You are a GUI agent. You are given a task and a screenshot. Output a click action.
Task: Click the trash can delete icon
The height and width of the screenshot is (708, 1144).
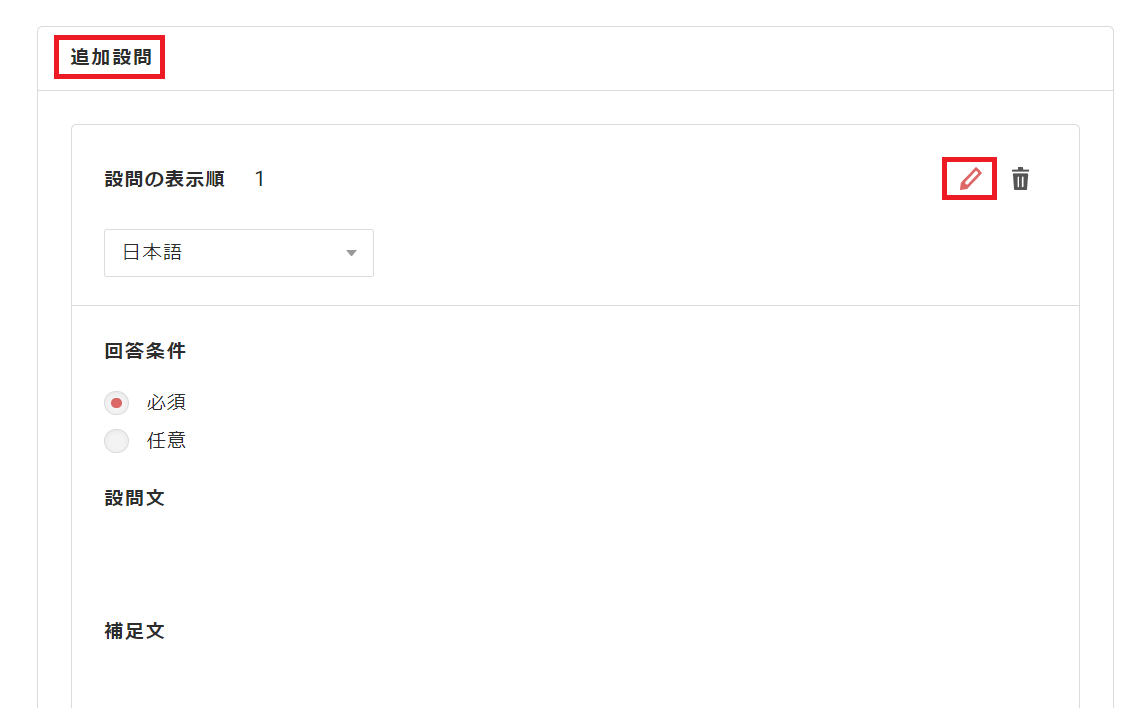click(x=1020, y=179)
